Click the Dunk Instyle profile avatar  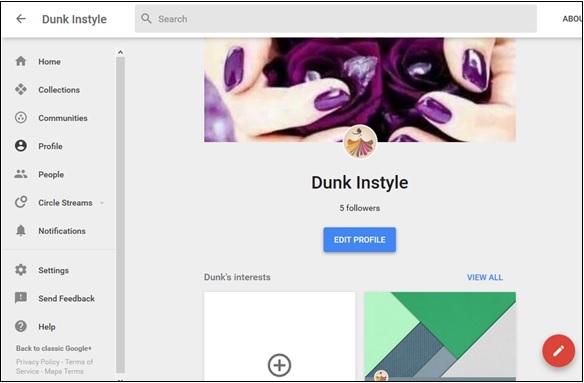(360, 142)
